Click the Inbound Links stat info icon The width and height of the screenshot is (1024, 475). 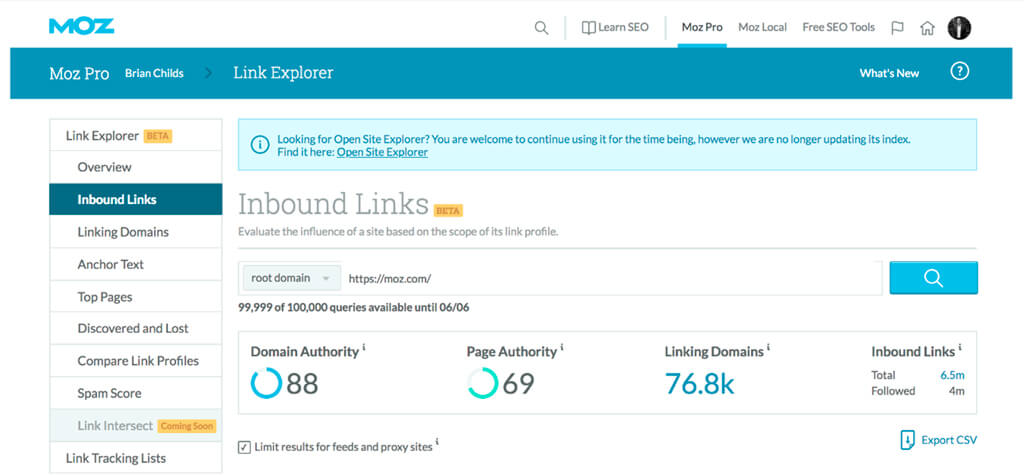(960, 347)
